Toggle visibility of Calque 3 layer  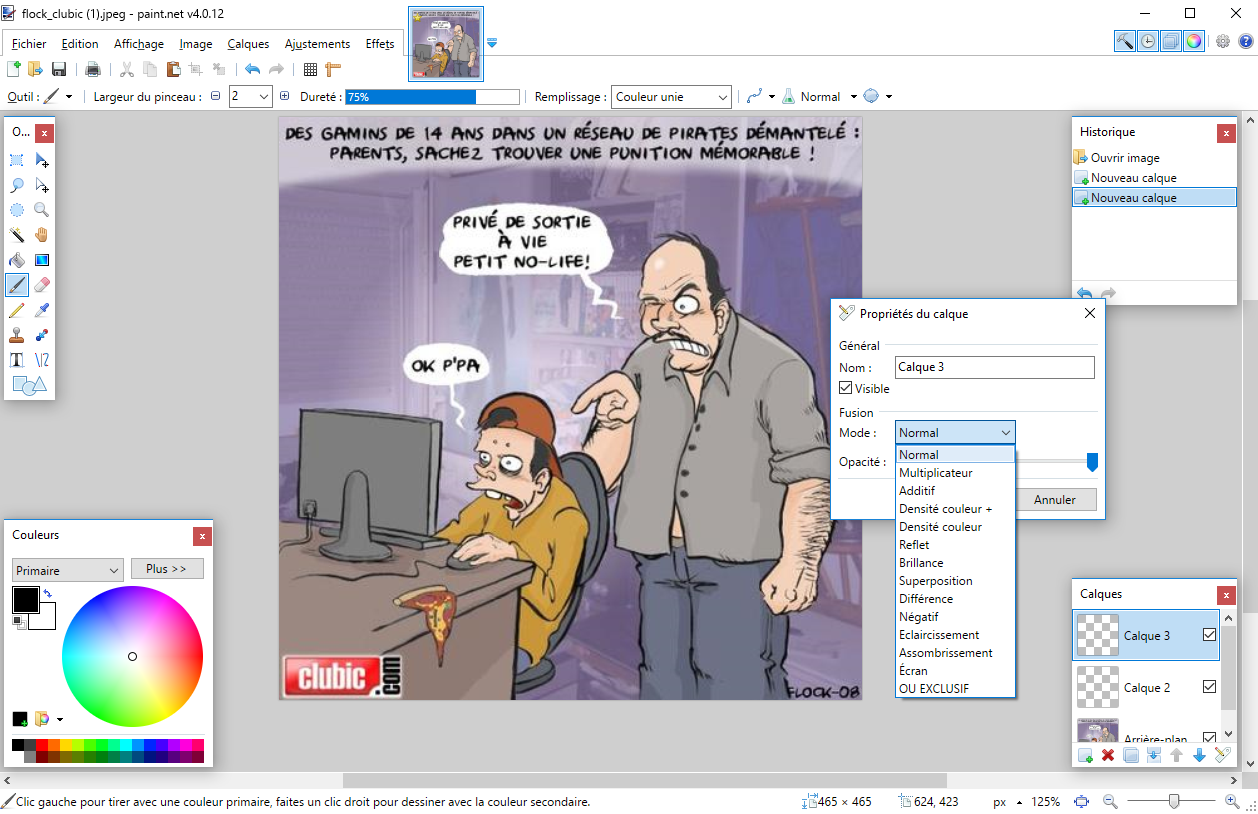point(1209,635)
